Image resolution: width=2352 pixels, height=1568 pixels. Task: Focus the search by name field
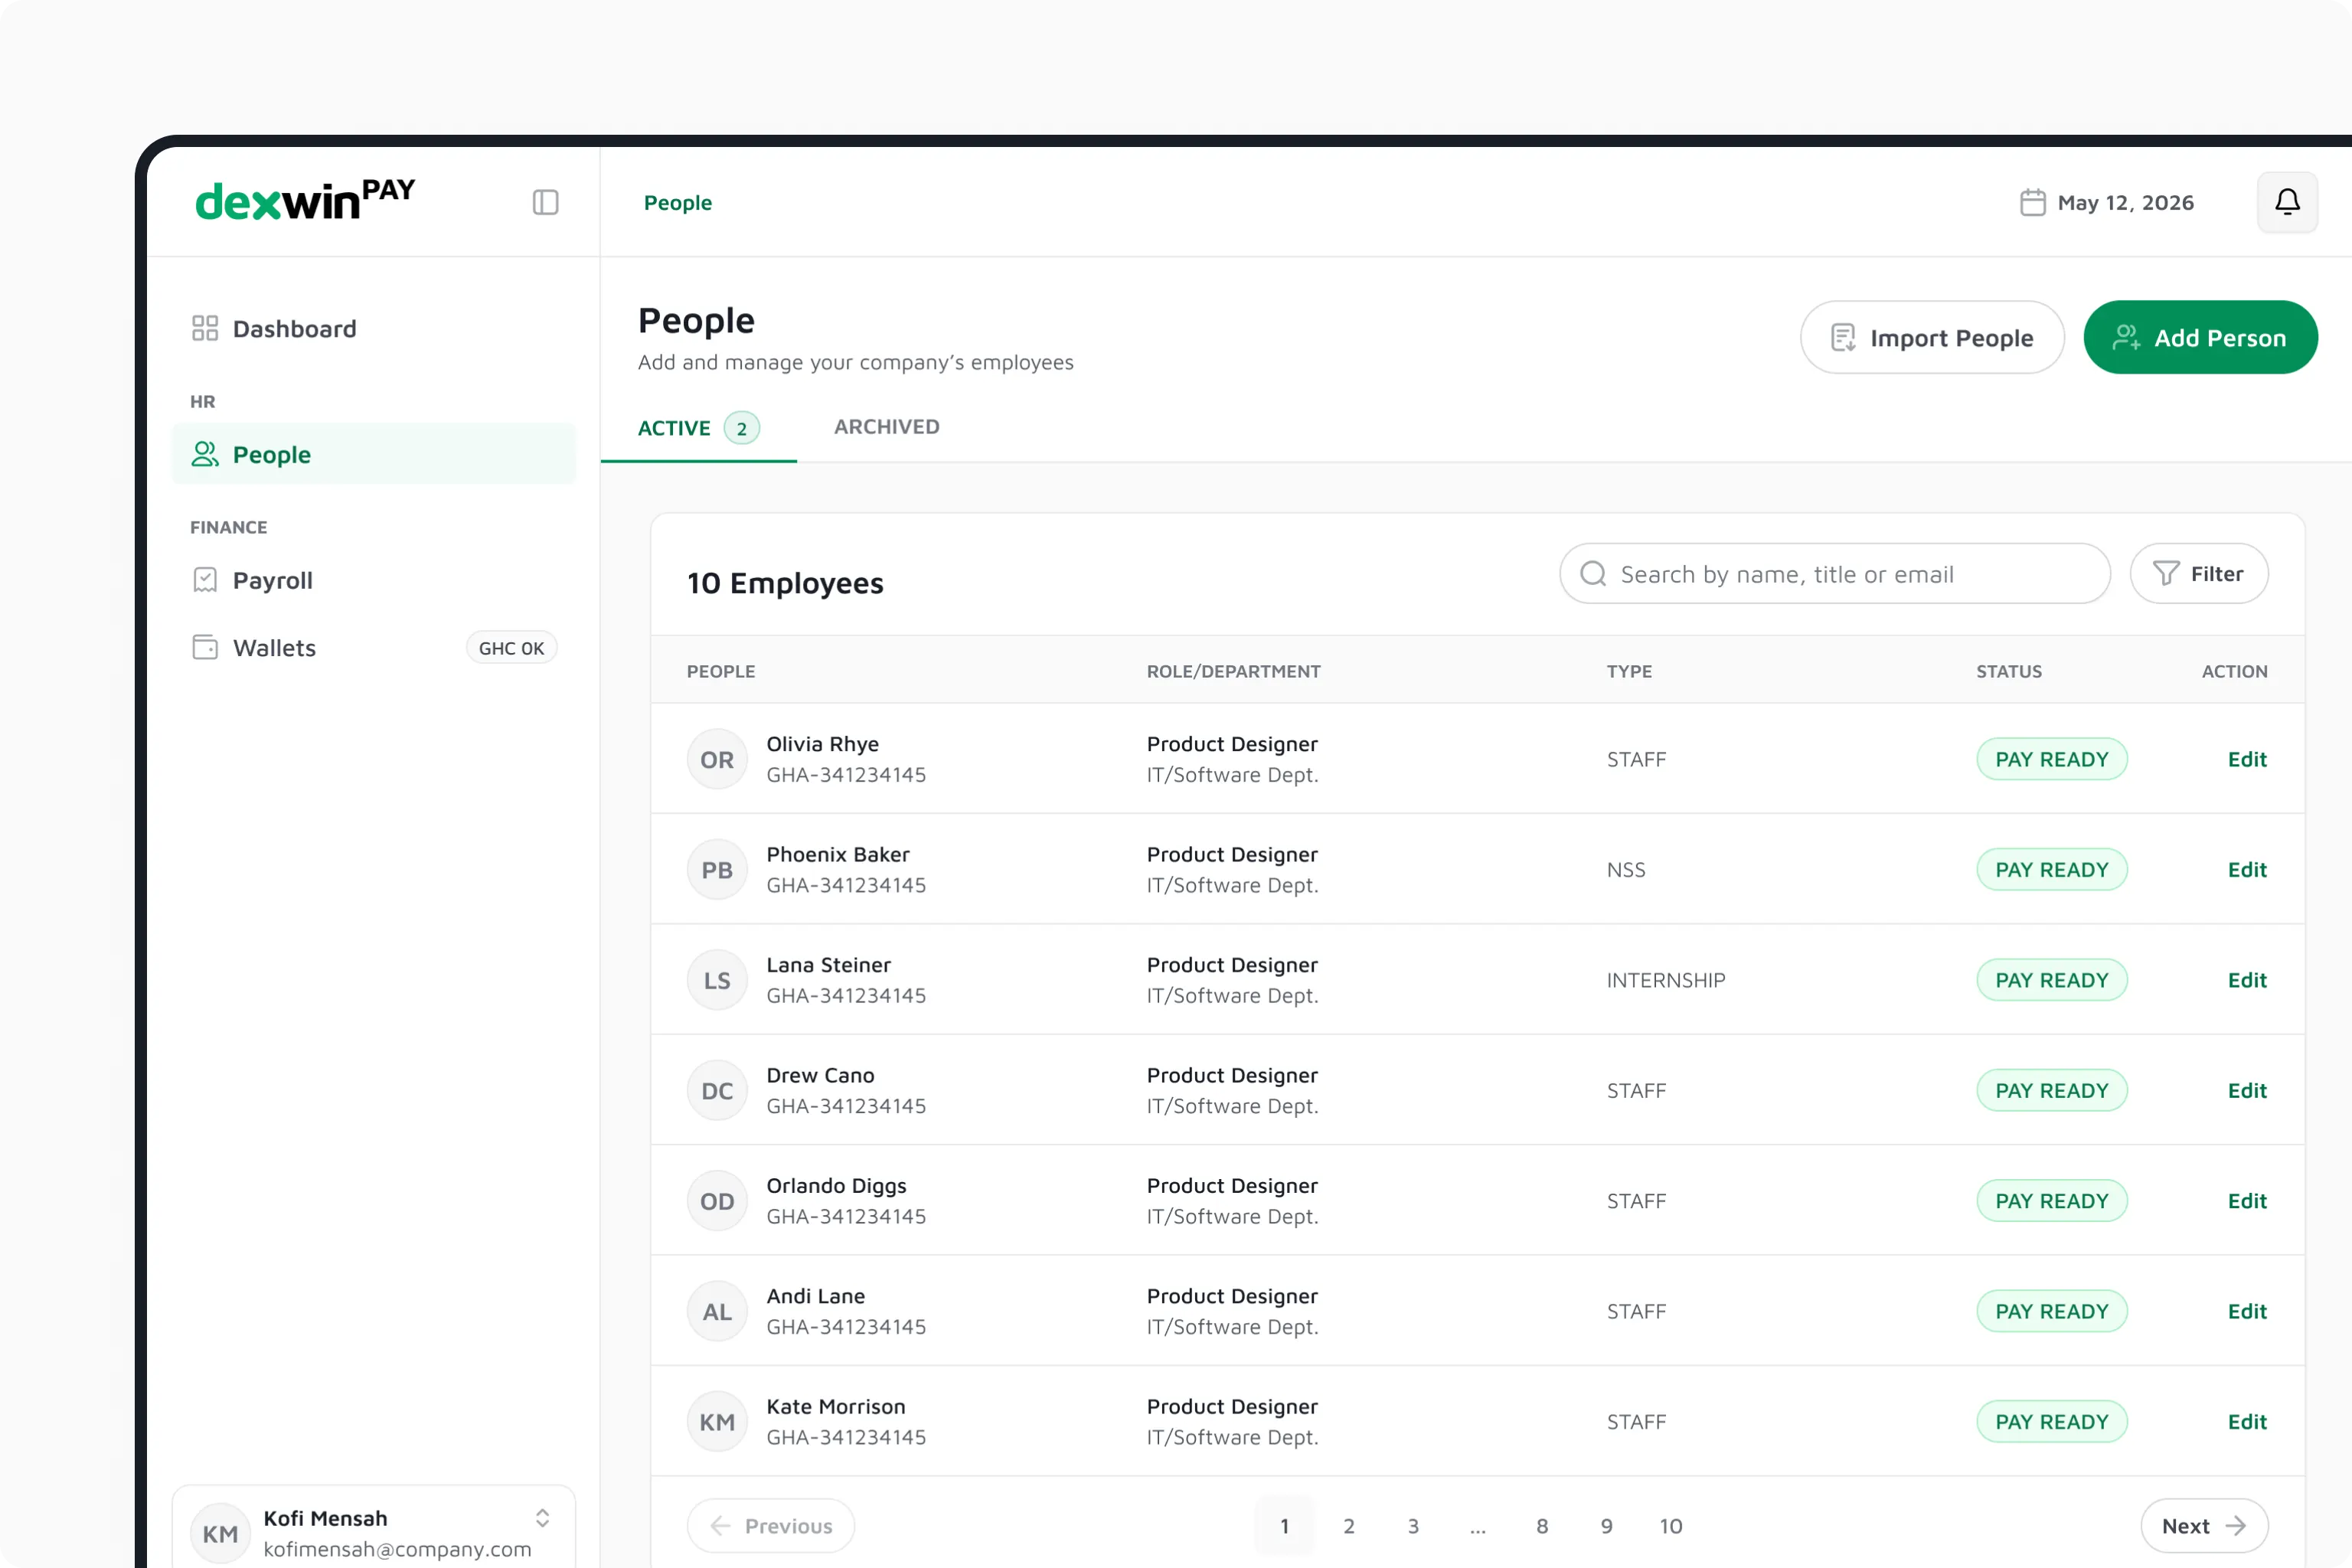coord(1835,574)
